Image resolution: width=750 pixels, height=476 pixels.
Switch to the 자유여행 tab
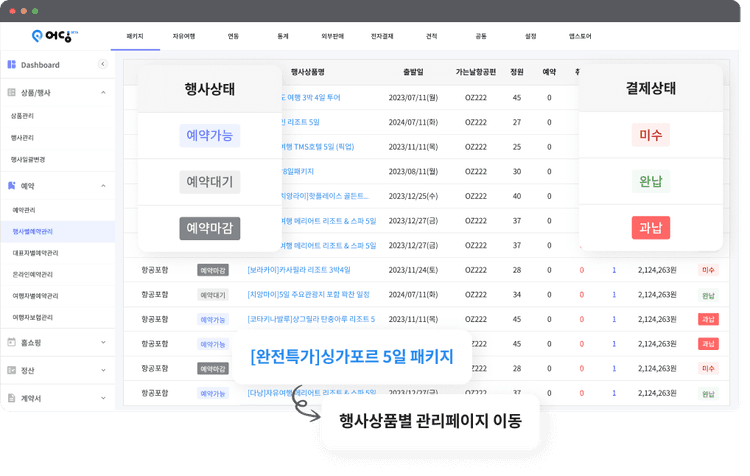click(183, 36)
